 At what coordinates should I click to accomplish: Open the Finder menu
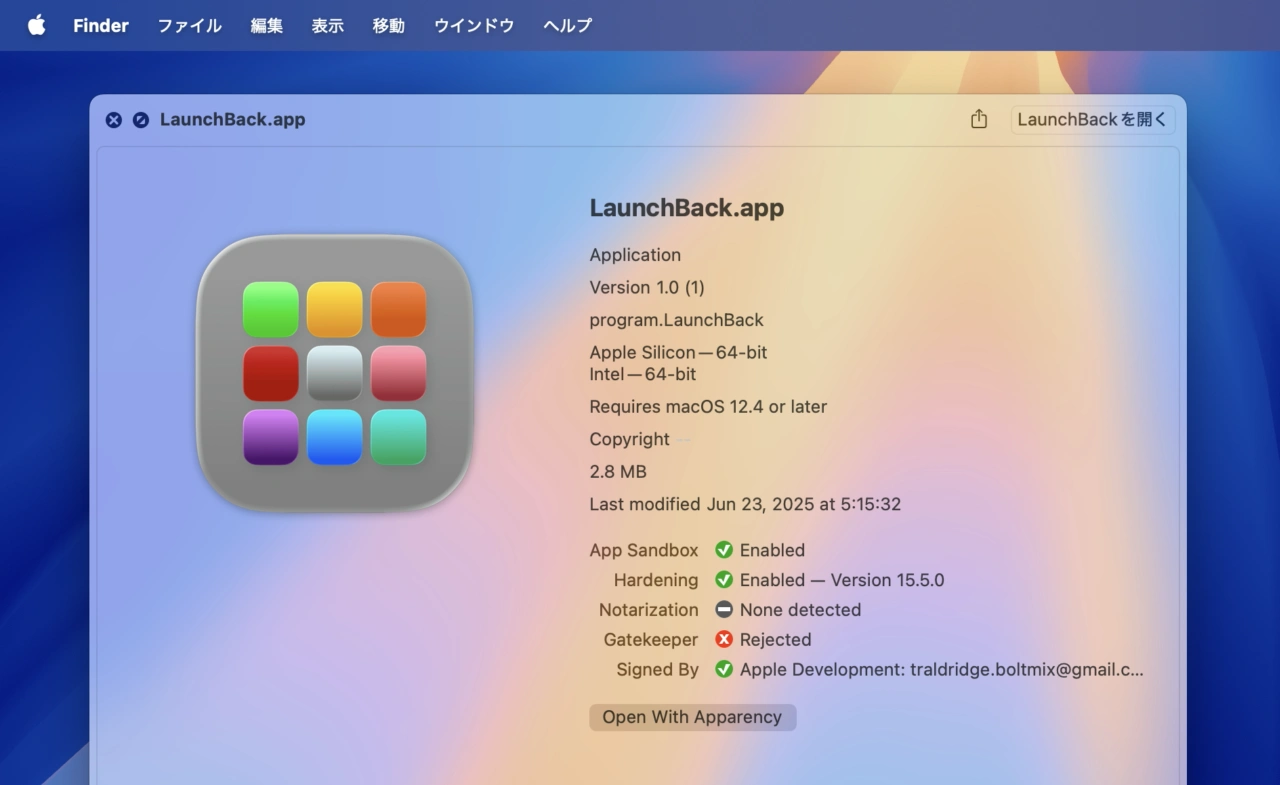coord(101,26)
